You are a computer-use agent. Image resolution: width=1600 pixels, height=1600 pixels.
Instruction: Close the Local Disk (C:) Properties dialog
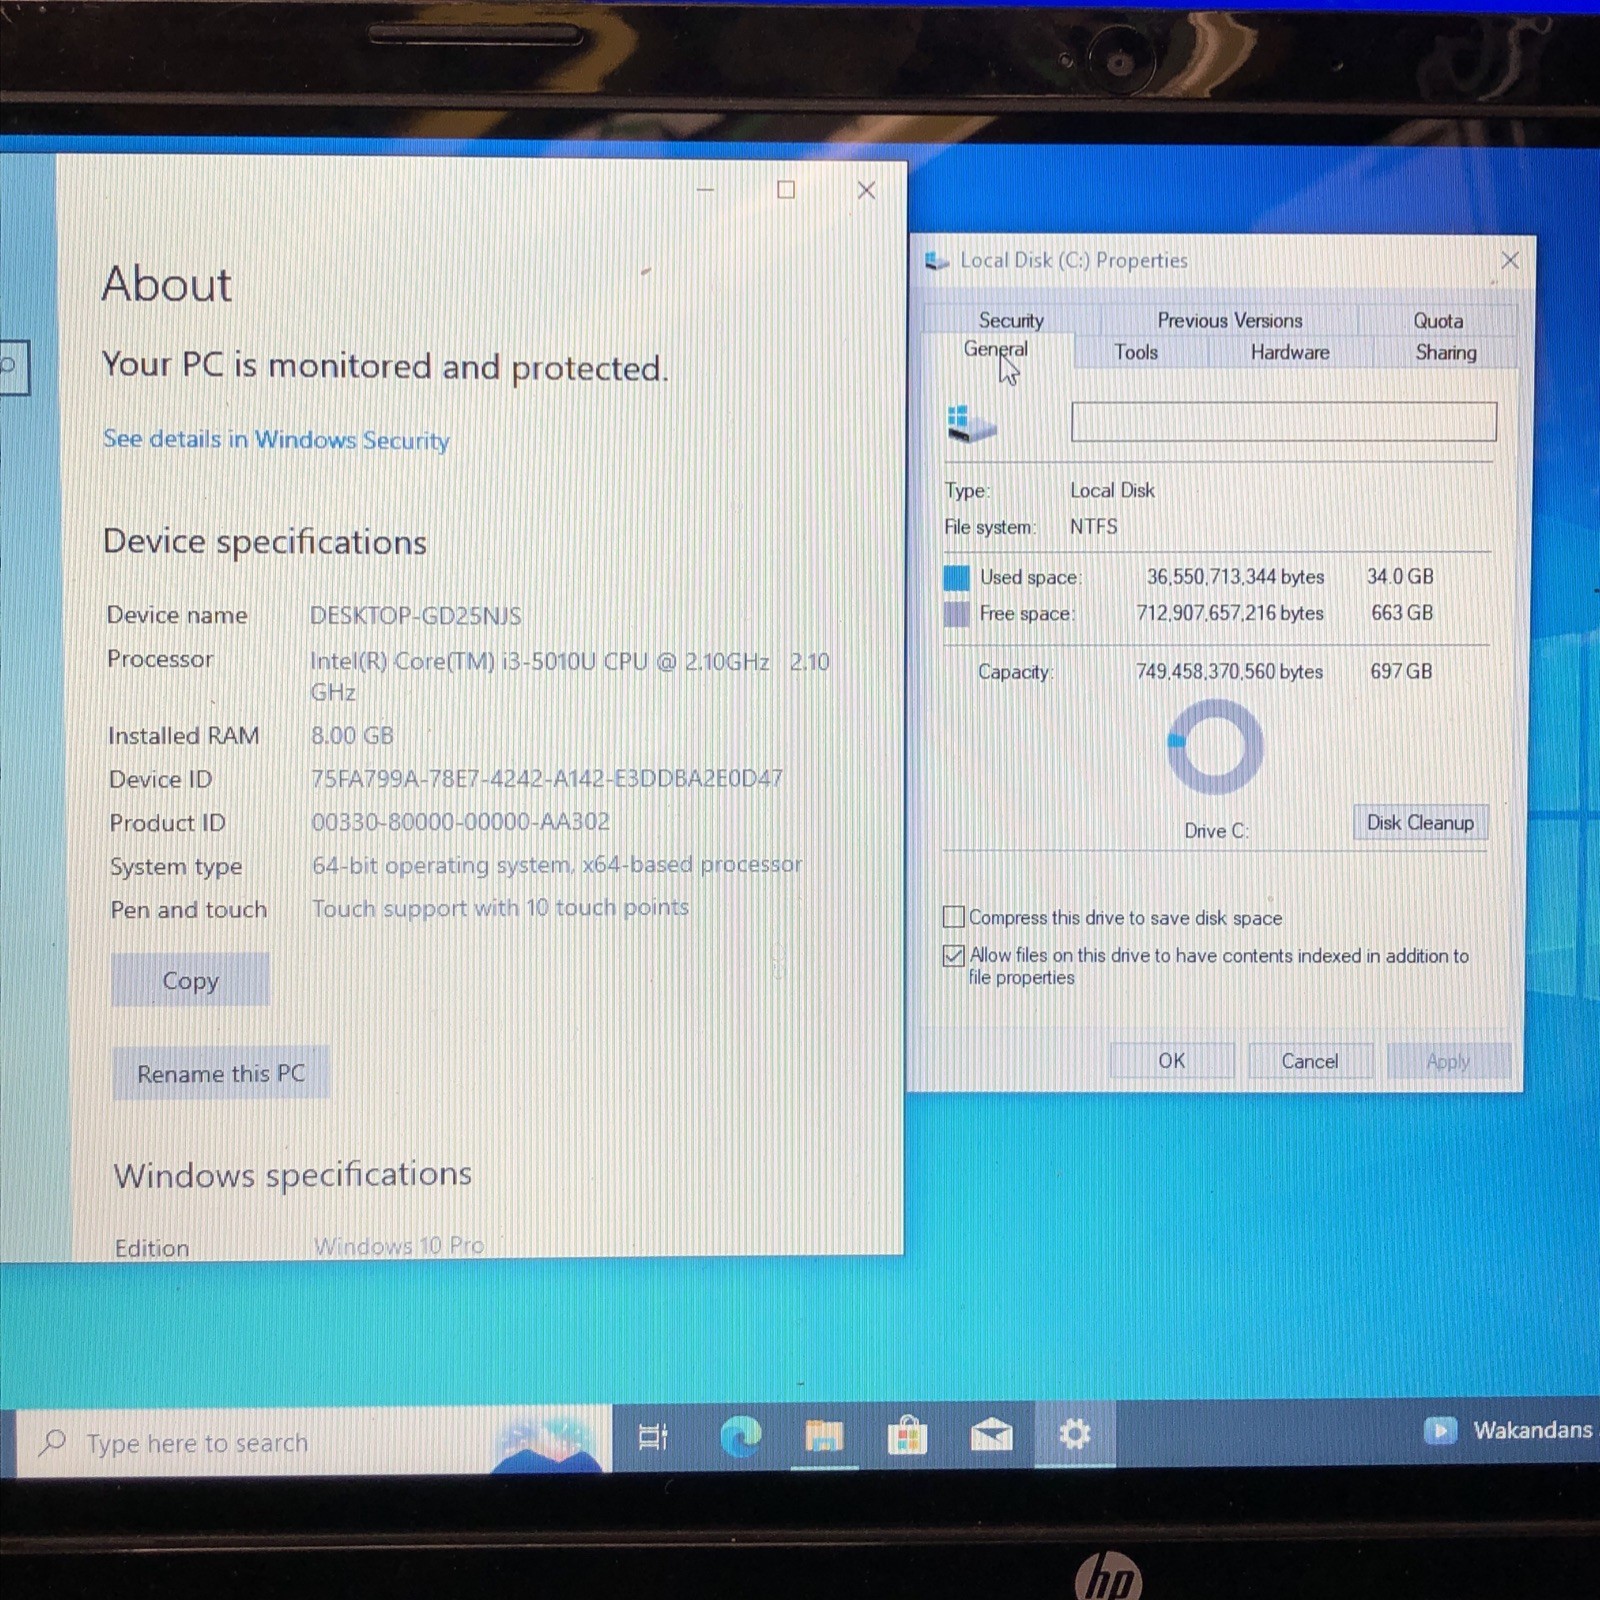coord(1510,260)
